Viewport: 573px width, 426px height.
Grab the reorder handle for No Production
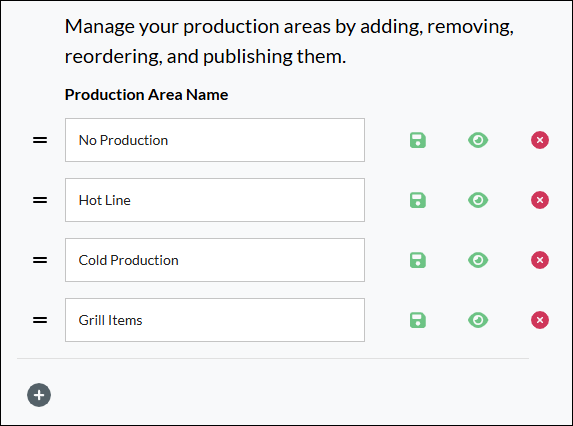(x=40, y=140)
